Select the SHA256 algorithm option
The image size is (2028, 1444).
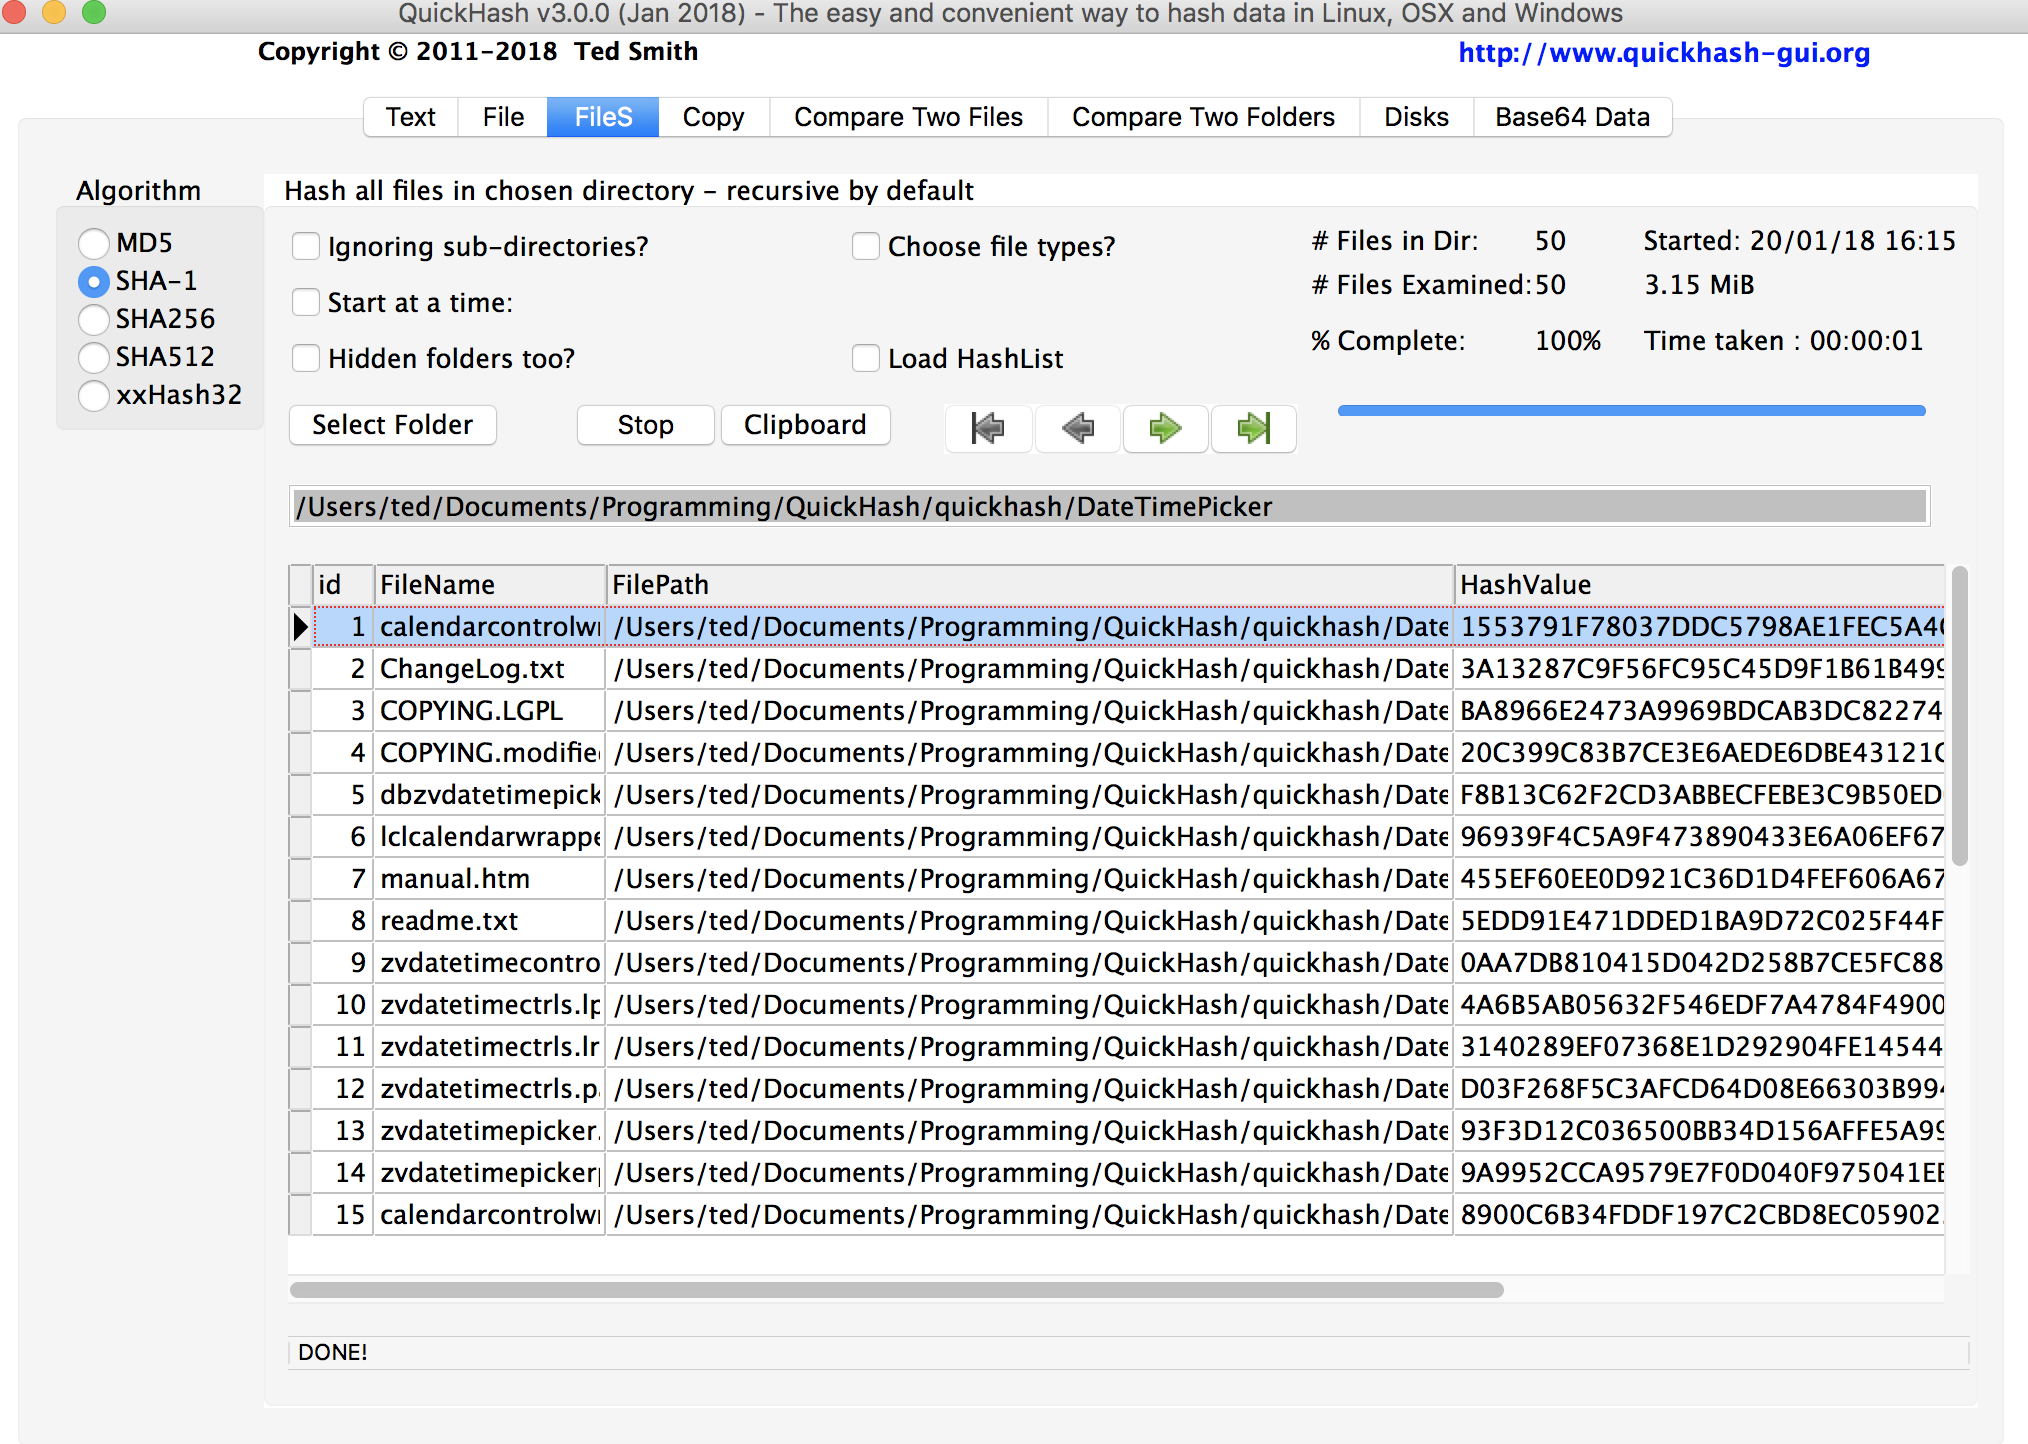click(x=93, y=319)
